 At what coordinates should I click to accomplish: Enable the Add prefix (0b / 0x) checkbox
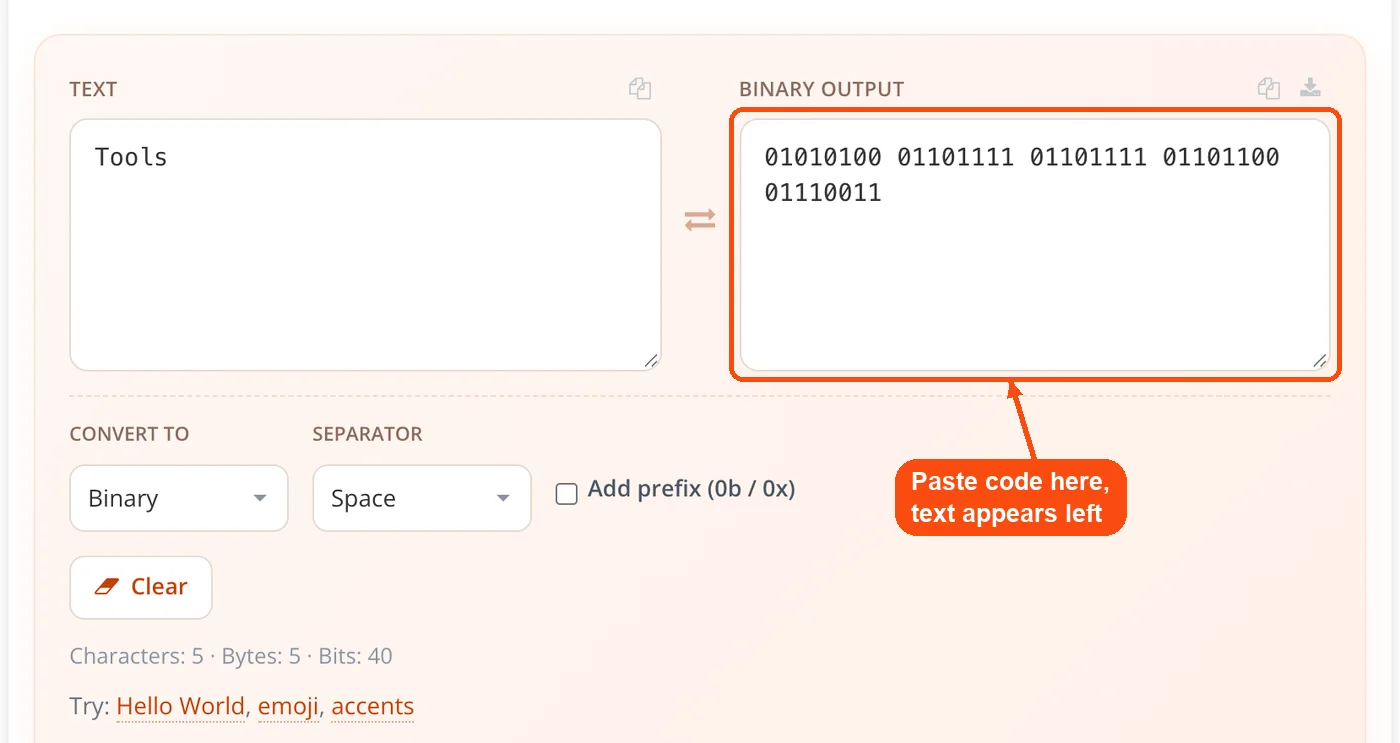[566, 494]
